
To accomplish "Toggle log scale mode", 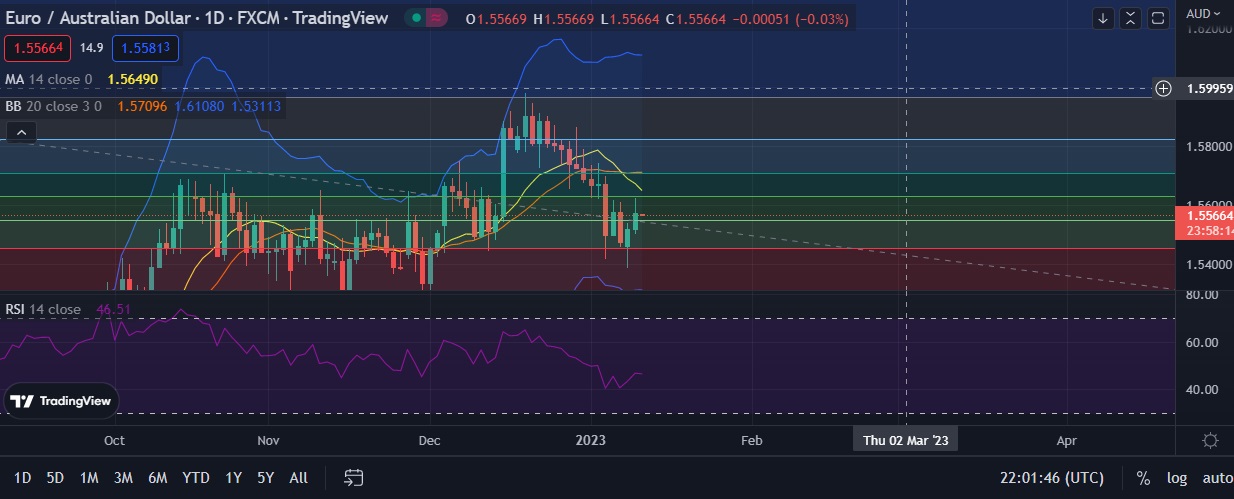I will pyautogui.click(x=1177, y=478).
